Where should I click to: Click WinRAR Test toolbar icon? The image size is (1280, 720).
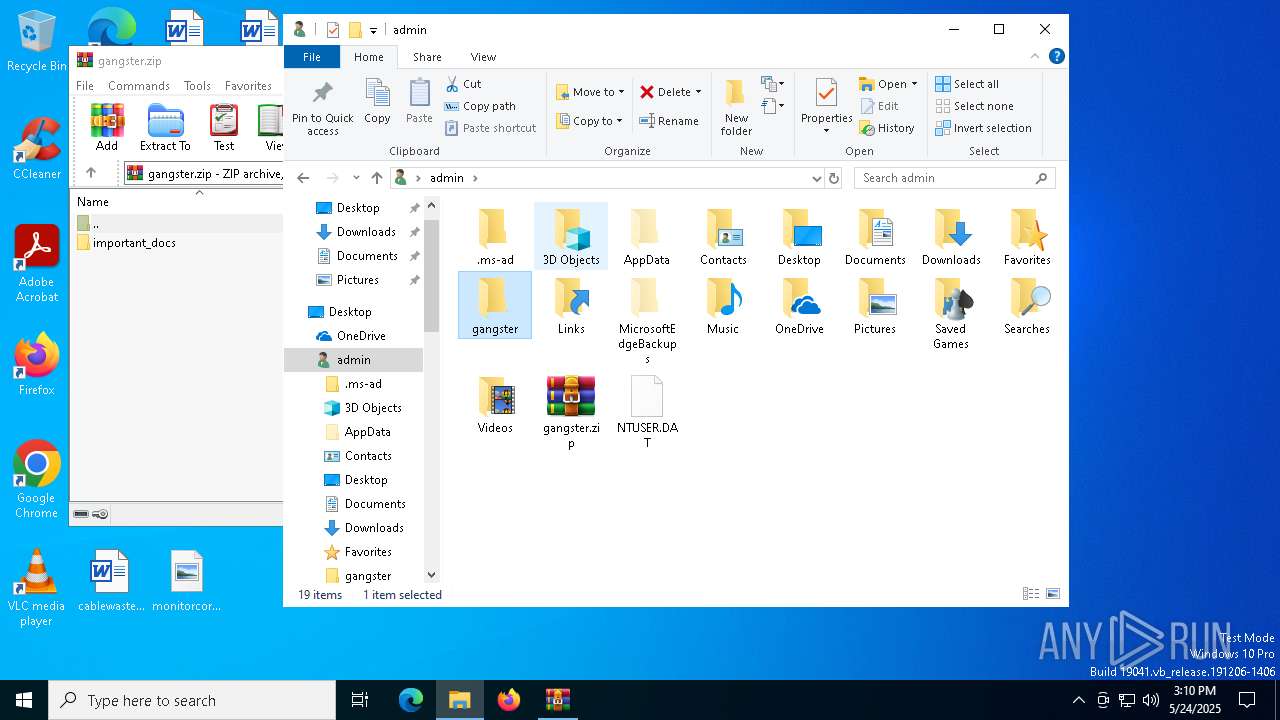[x=224, y=127]
